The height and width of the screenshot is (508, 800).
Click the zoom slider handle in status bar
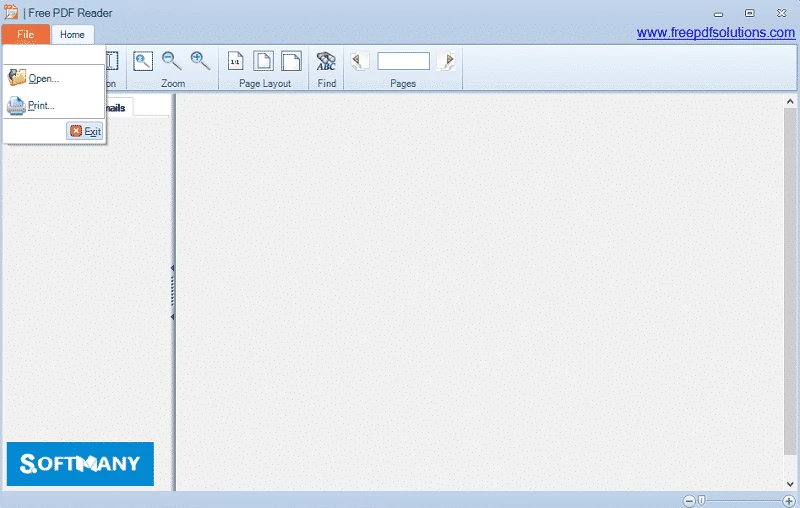702,500
